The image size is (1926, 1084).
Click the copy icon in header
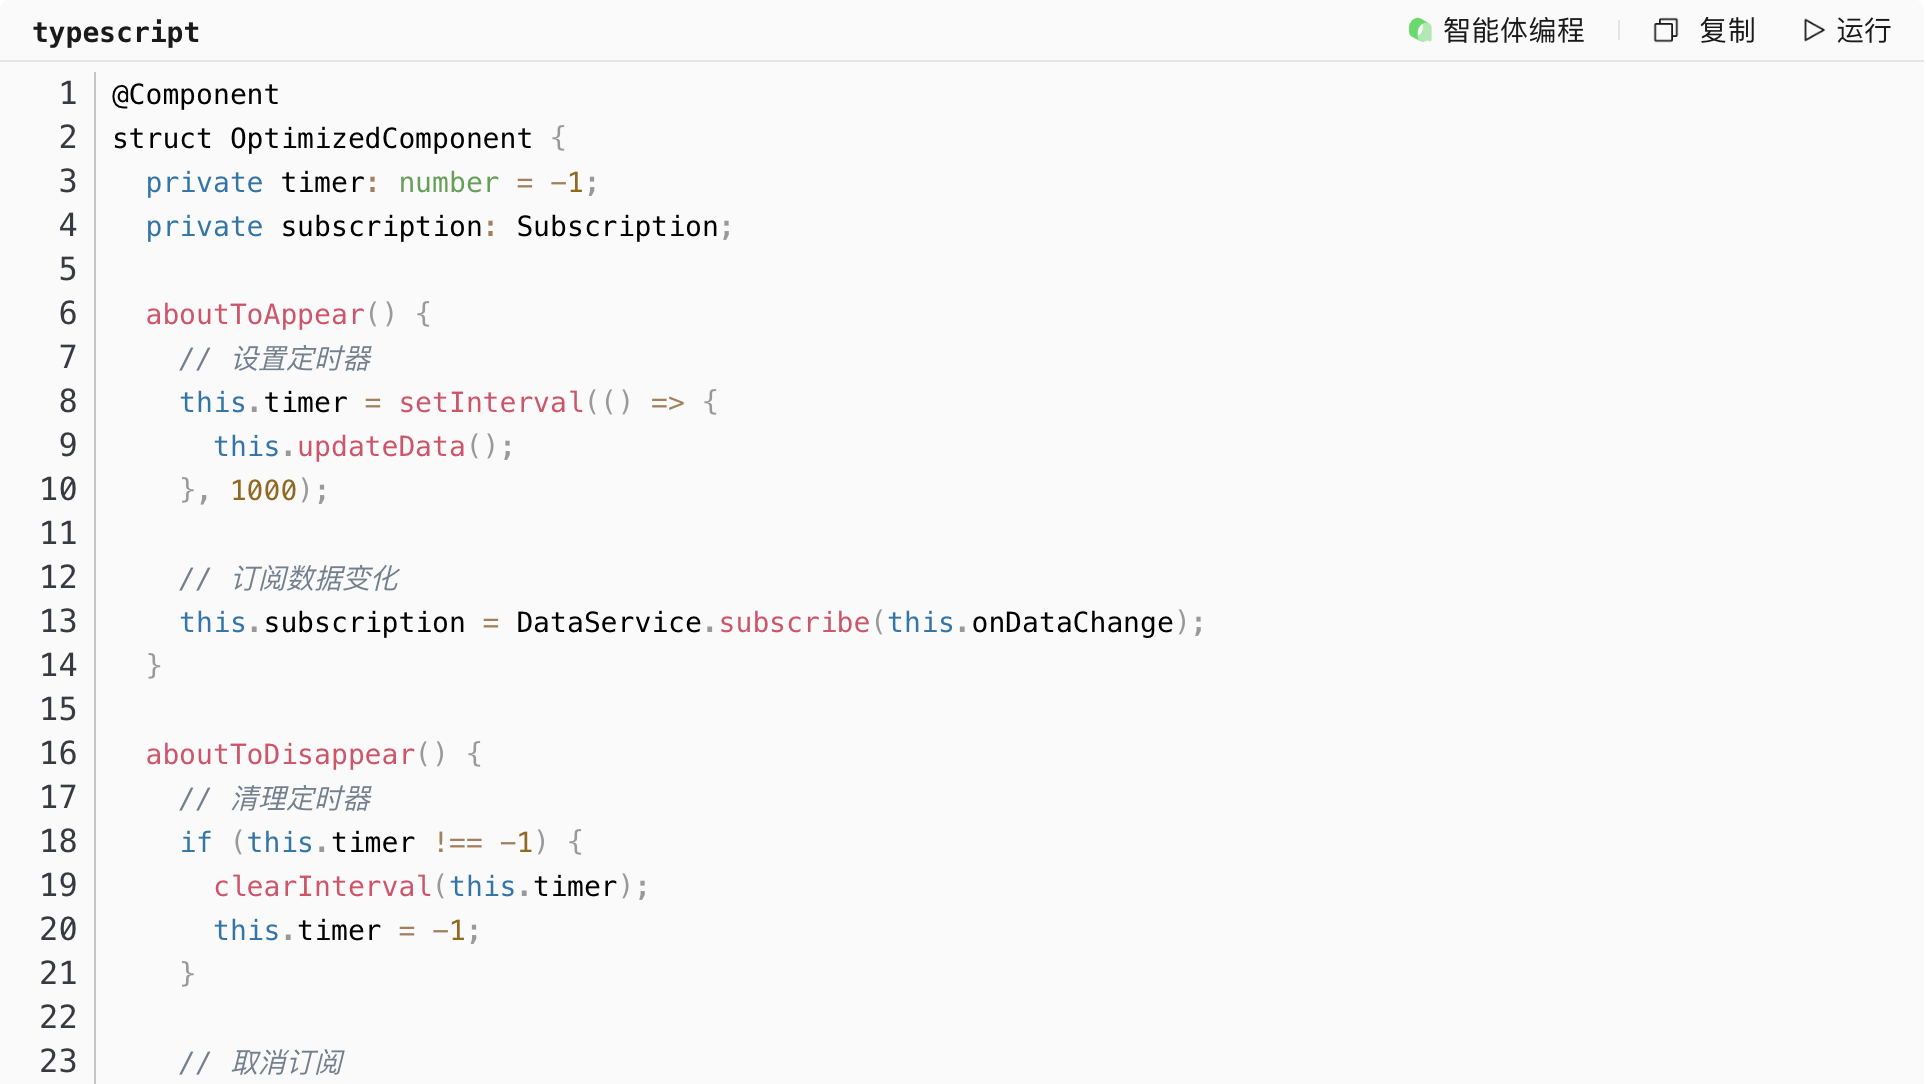pos(1665,30)
